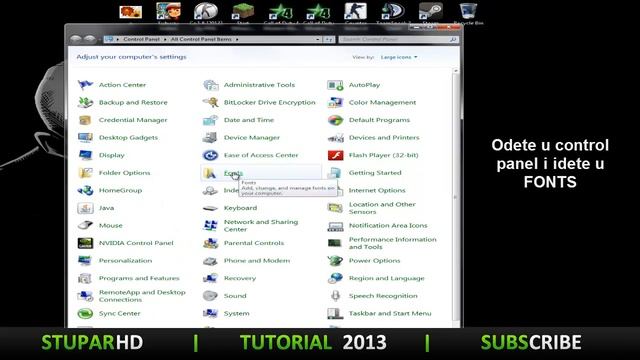This screenshot has width=640, height=360.
Task: Open the Sound speaker icon
Action: [x=211, y=296]
